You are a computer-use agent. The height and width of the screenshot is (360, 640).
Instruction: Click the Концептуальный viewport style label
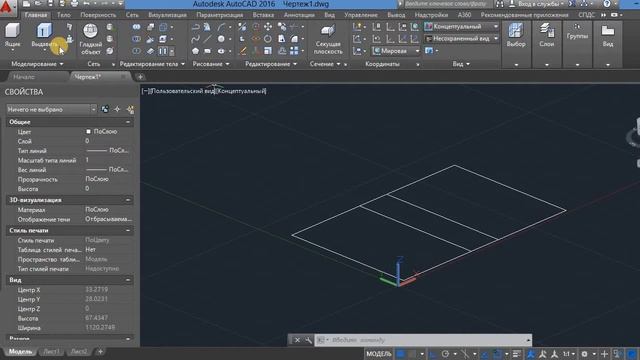[241, 91]
